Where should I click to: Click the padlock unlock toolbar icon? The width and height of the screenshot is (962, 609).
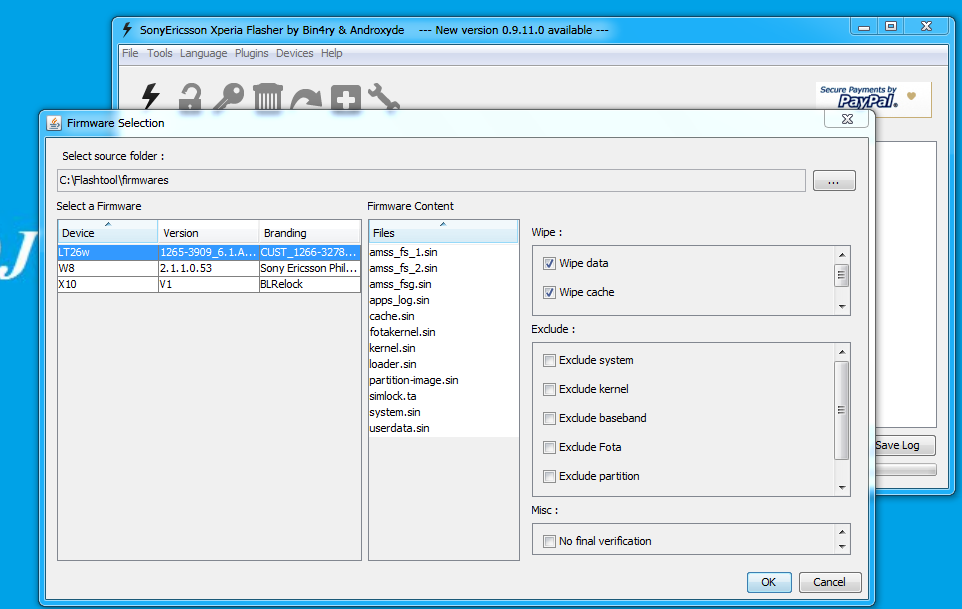pos(190,97)
